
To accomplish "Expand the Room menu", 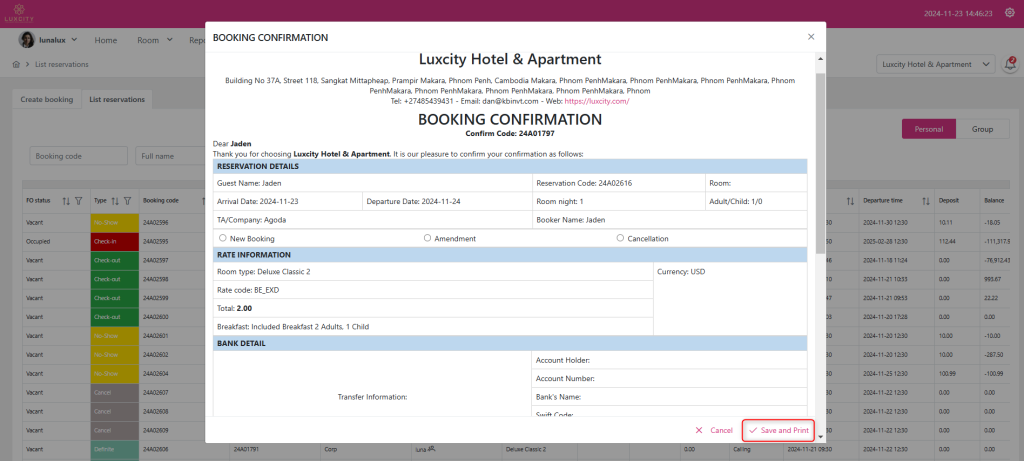I will pos(154,40).
